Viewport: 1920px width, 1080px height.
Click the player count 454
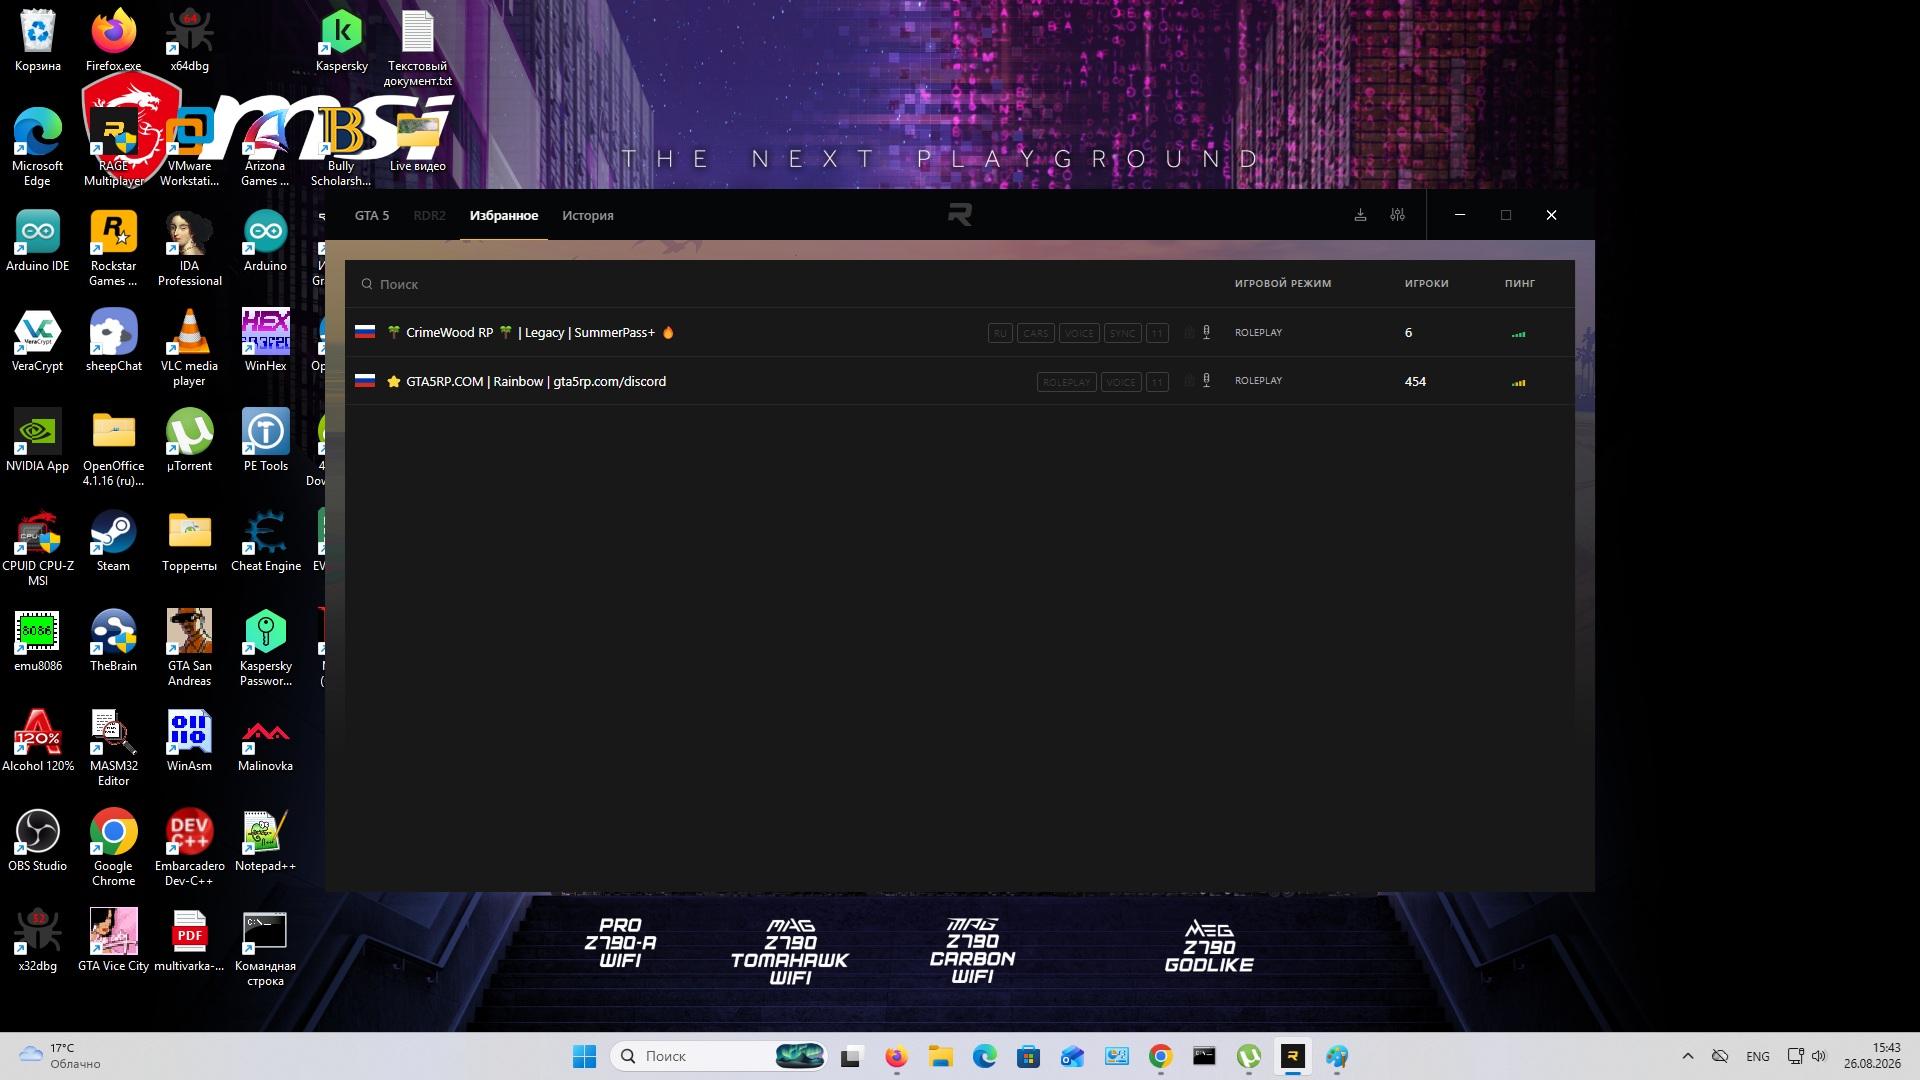[x=1415, y=381]
